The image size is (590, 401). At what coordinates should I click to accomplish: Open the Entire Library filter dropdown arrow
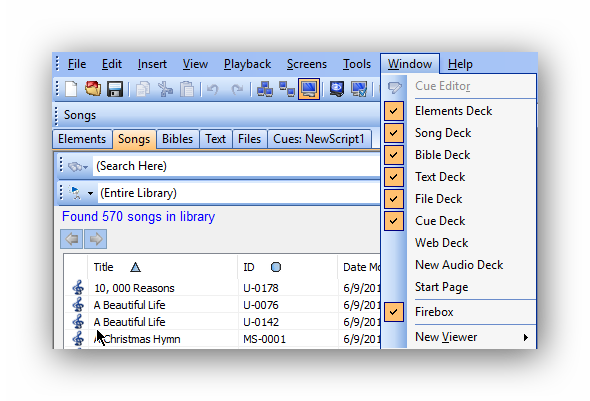click(x=90, y=193)
